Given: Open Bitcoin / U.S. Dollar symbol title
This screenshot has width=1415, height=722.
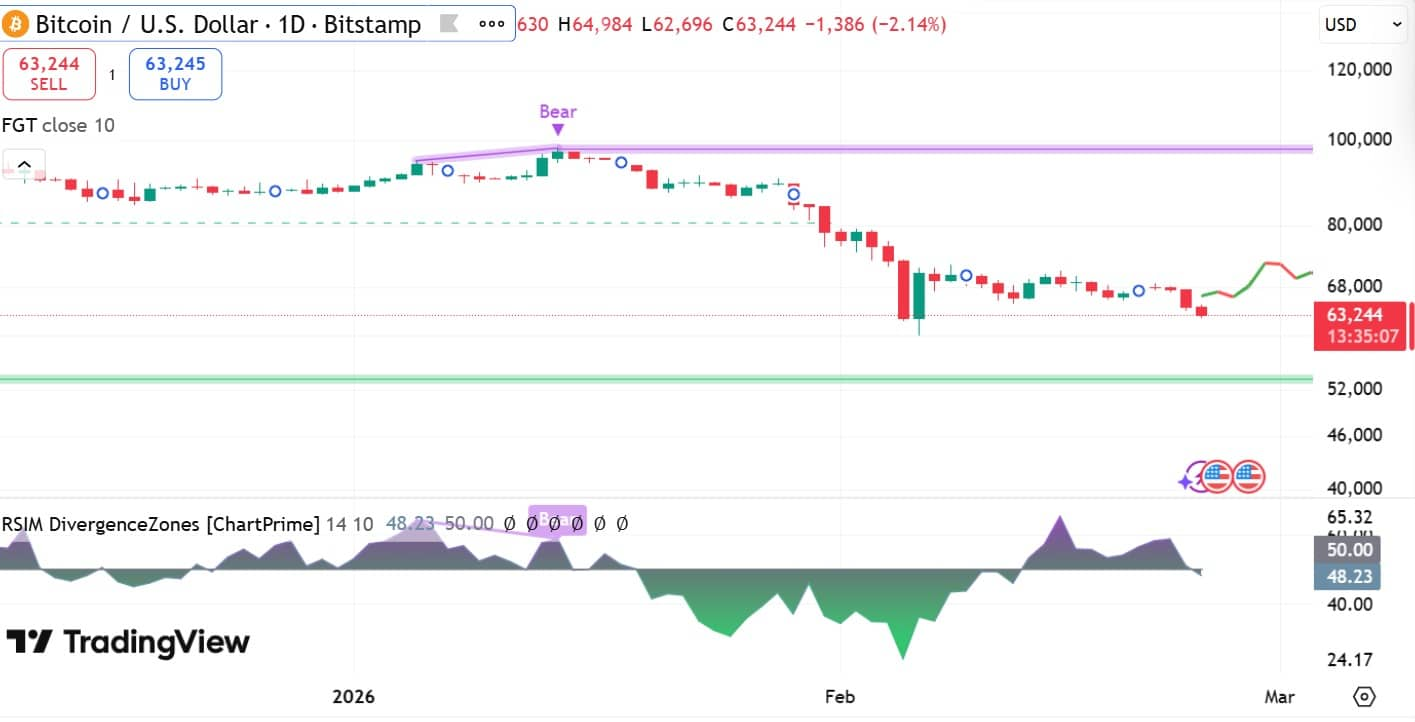Looking at the screenshot, I should (228, 24).
